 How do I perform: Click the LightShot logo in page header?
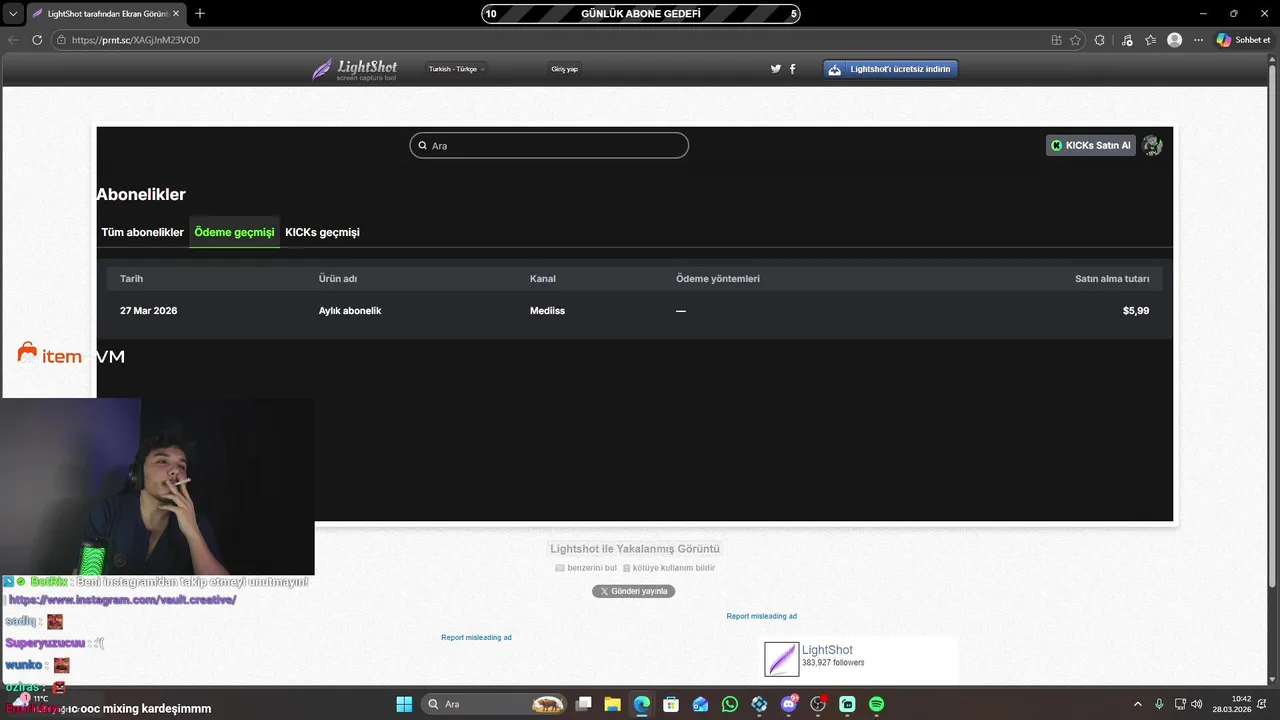click(355, 69)
